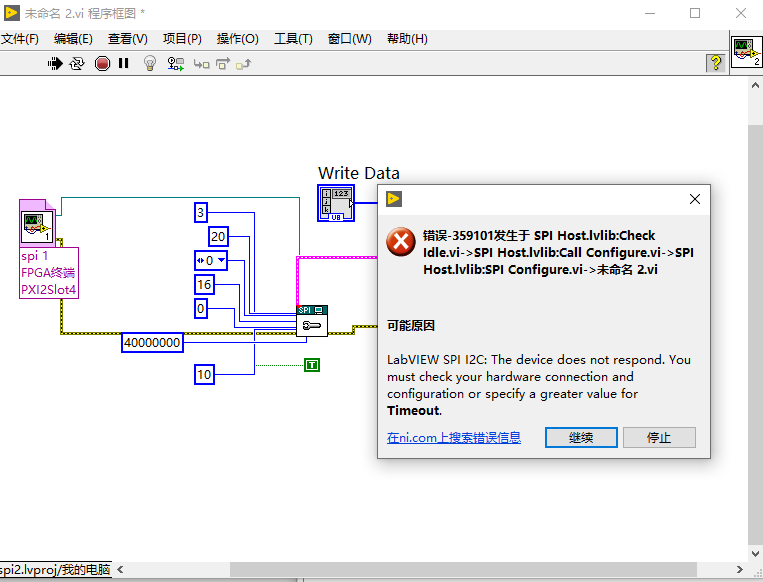Viewport: 763px width, 582px height.
Task: Select the SPI Configure VI node
Action: pyautogui.click(x=312, y=321)
